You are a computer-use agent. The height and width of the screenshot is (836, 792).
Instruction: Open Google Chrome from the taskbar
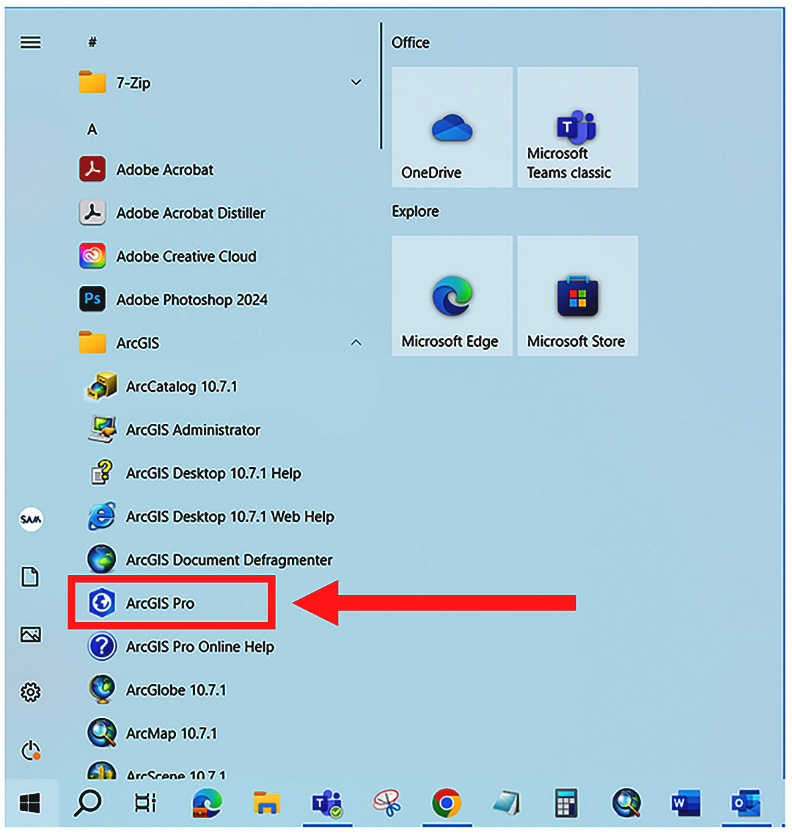446,803
